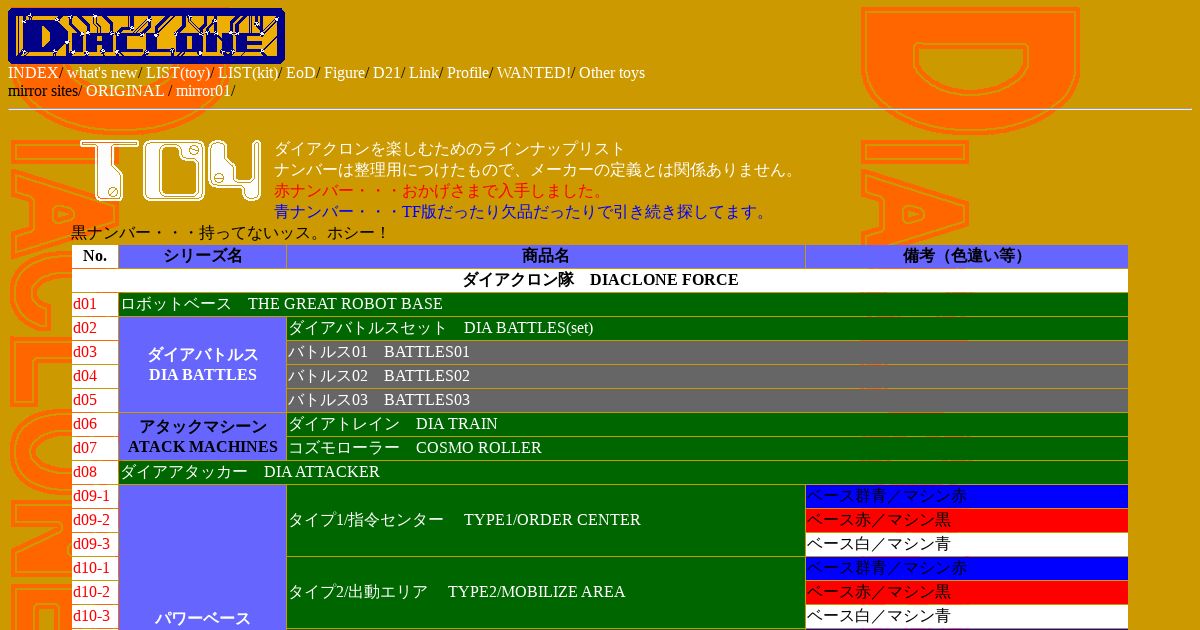Screen dimensions: 1200x630
Task: Select row number d09-2
Action: (95, 520)
